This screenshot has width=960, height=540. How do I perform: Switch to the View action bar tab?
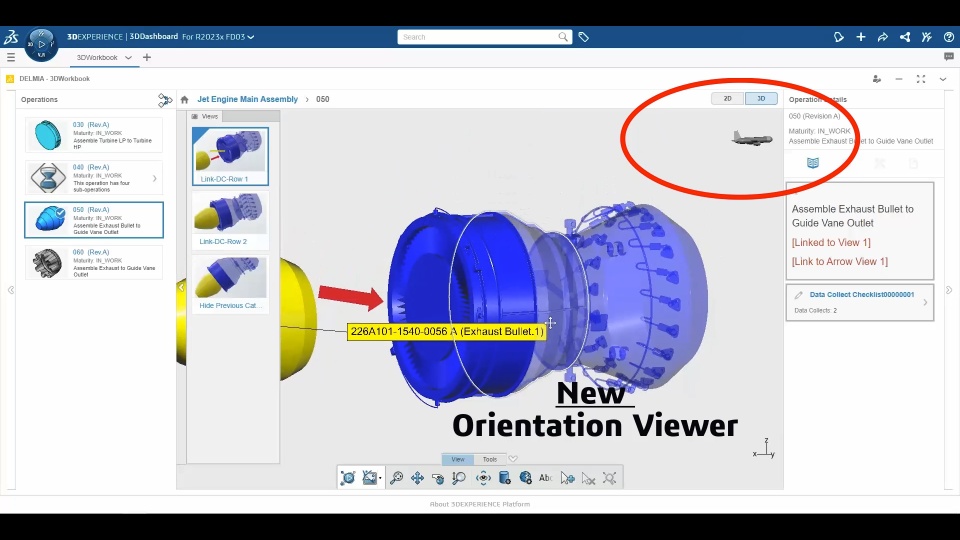coord(458,459)
